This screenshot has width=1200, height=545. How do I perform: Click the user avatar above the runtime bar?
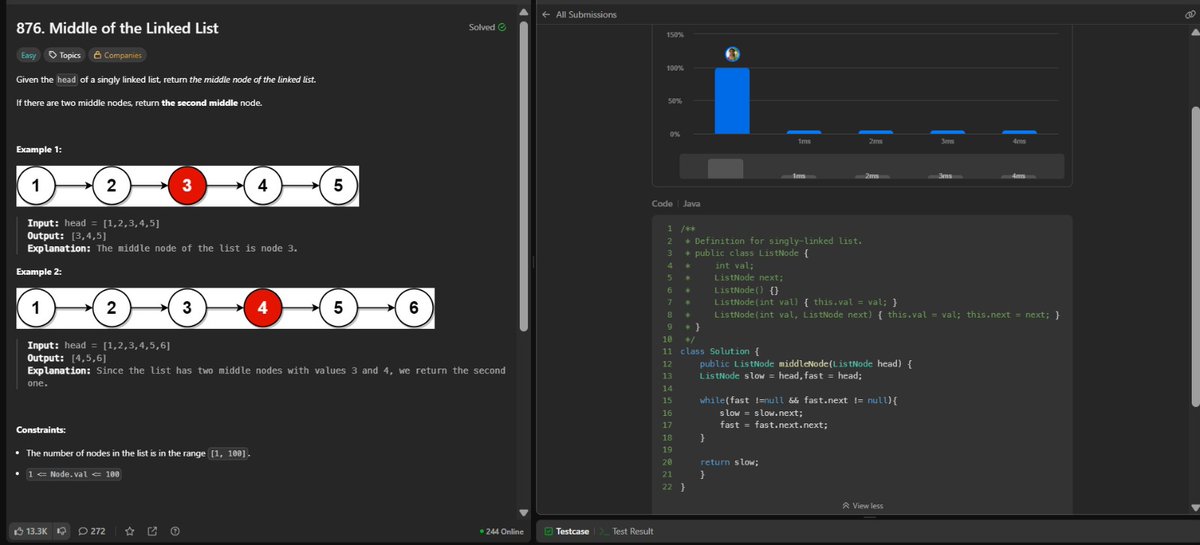pos(732,53)
